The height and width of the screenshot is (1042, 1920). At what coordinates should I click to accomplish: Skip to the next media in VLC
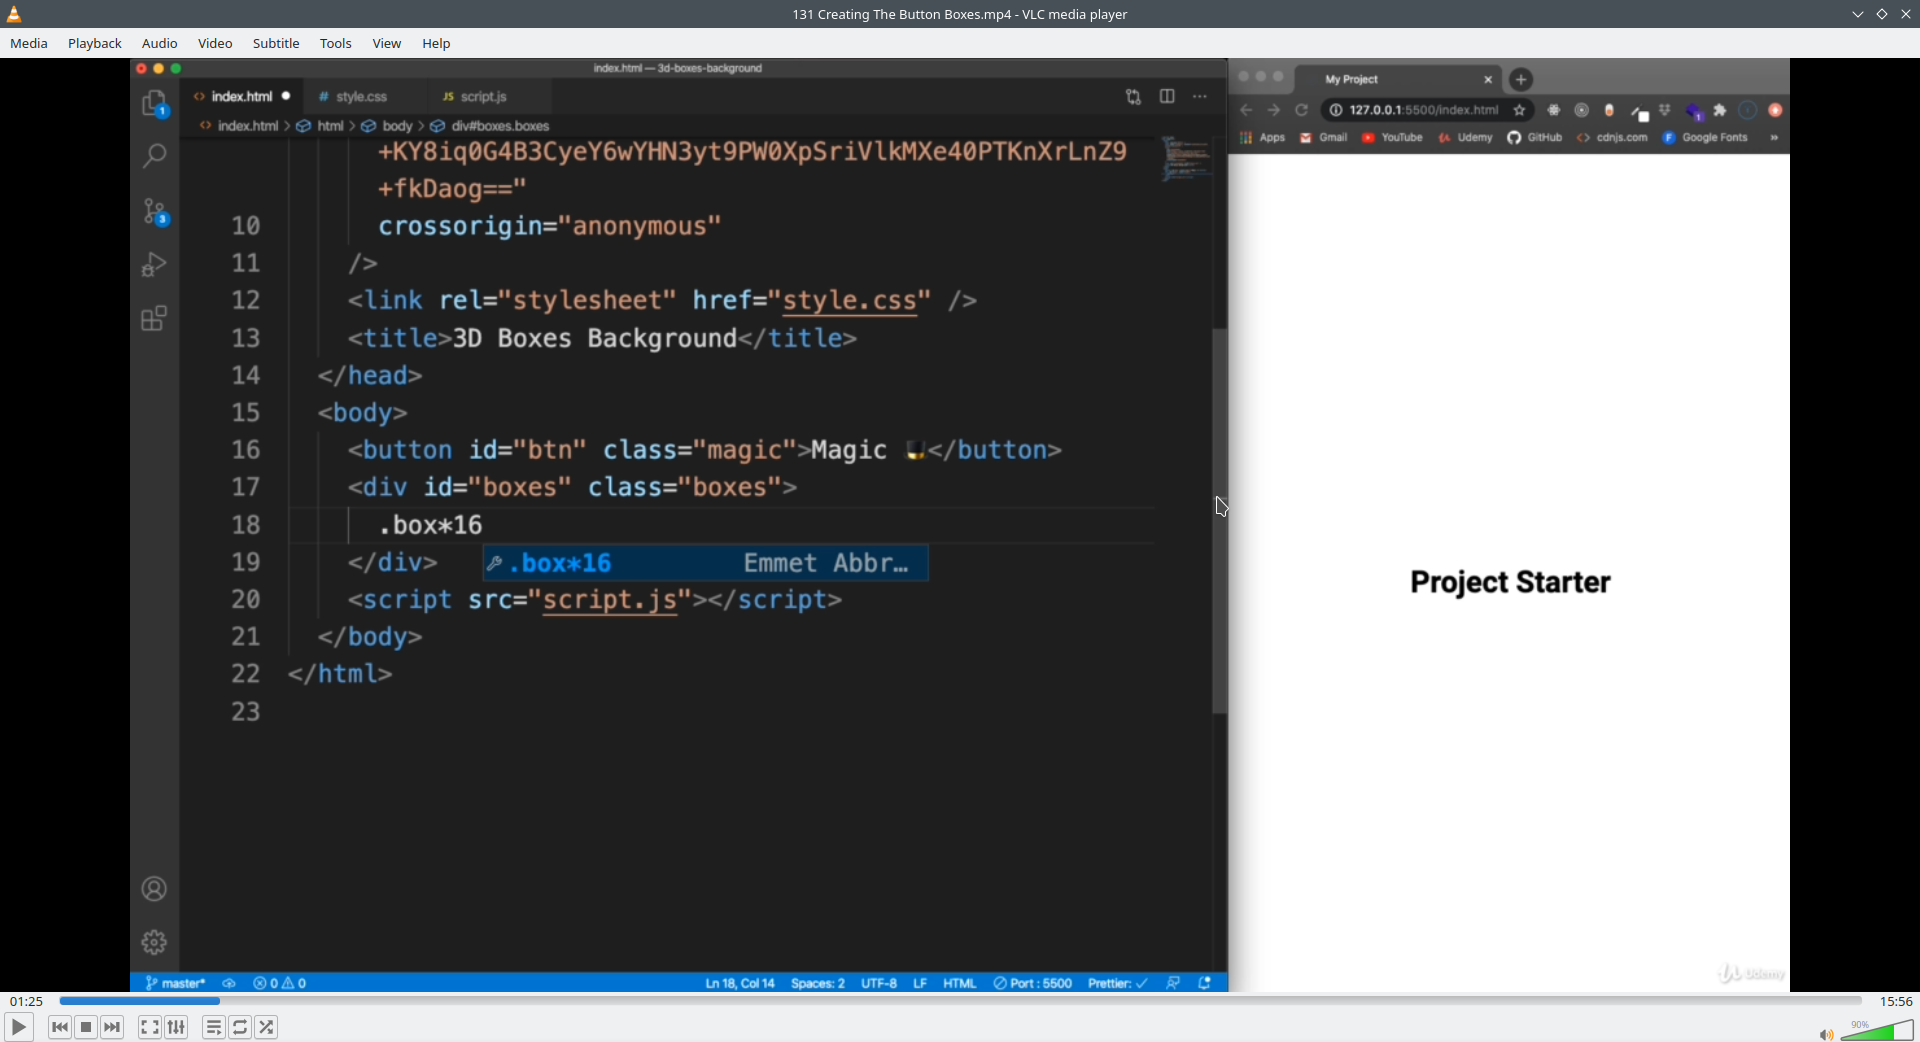[113, 1027]
